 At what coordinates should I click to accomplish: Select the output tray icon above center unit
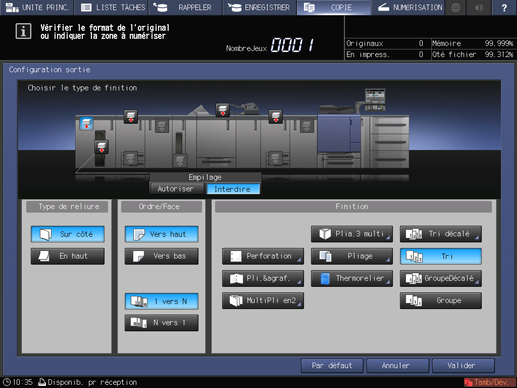[x=222, y=110]
